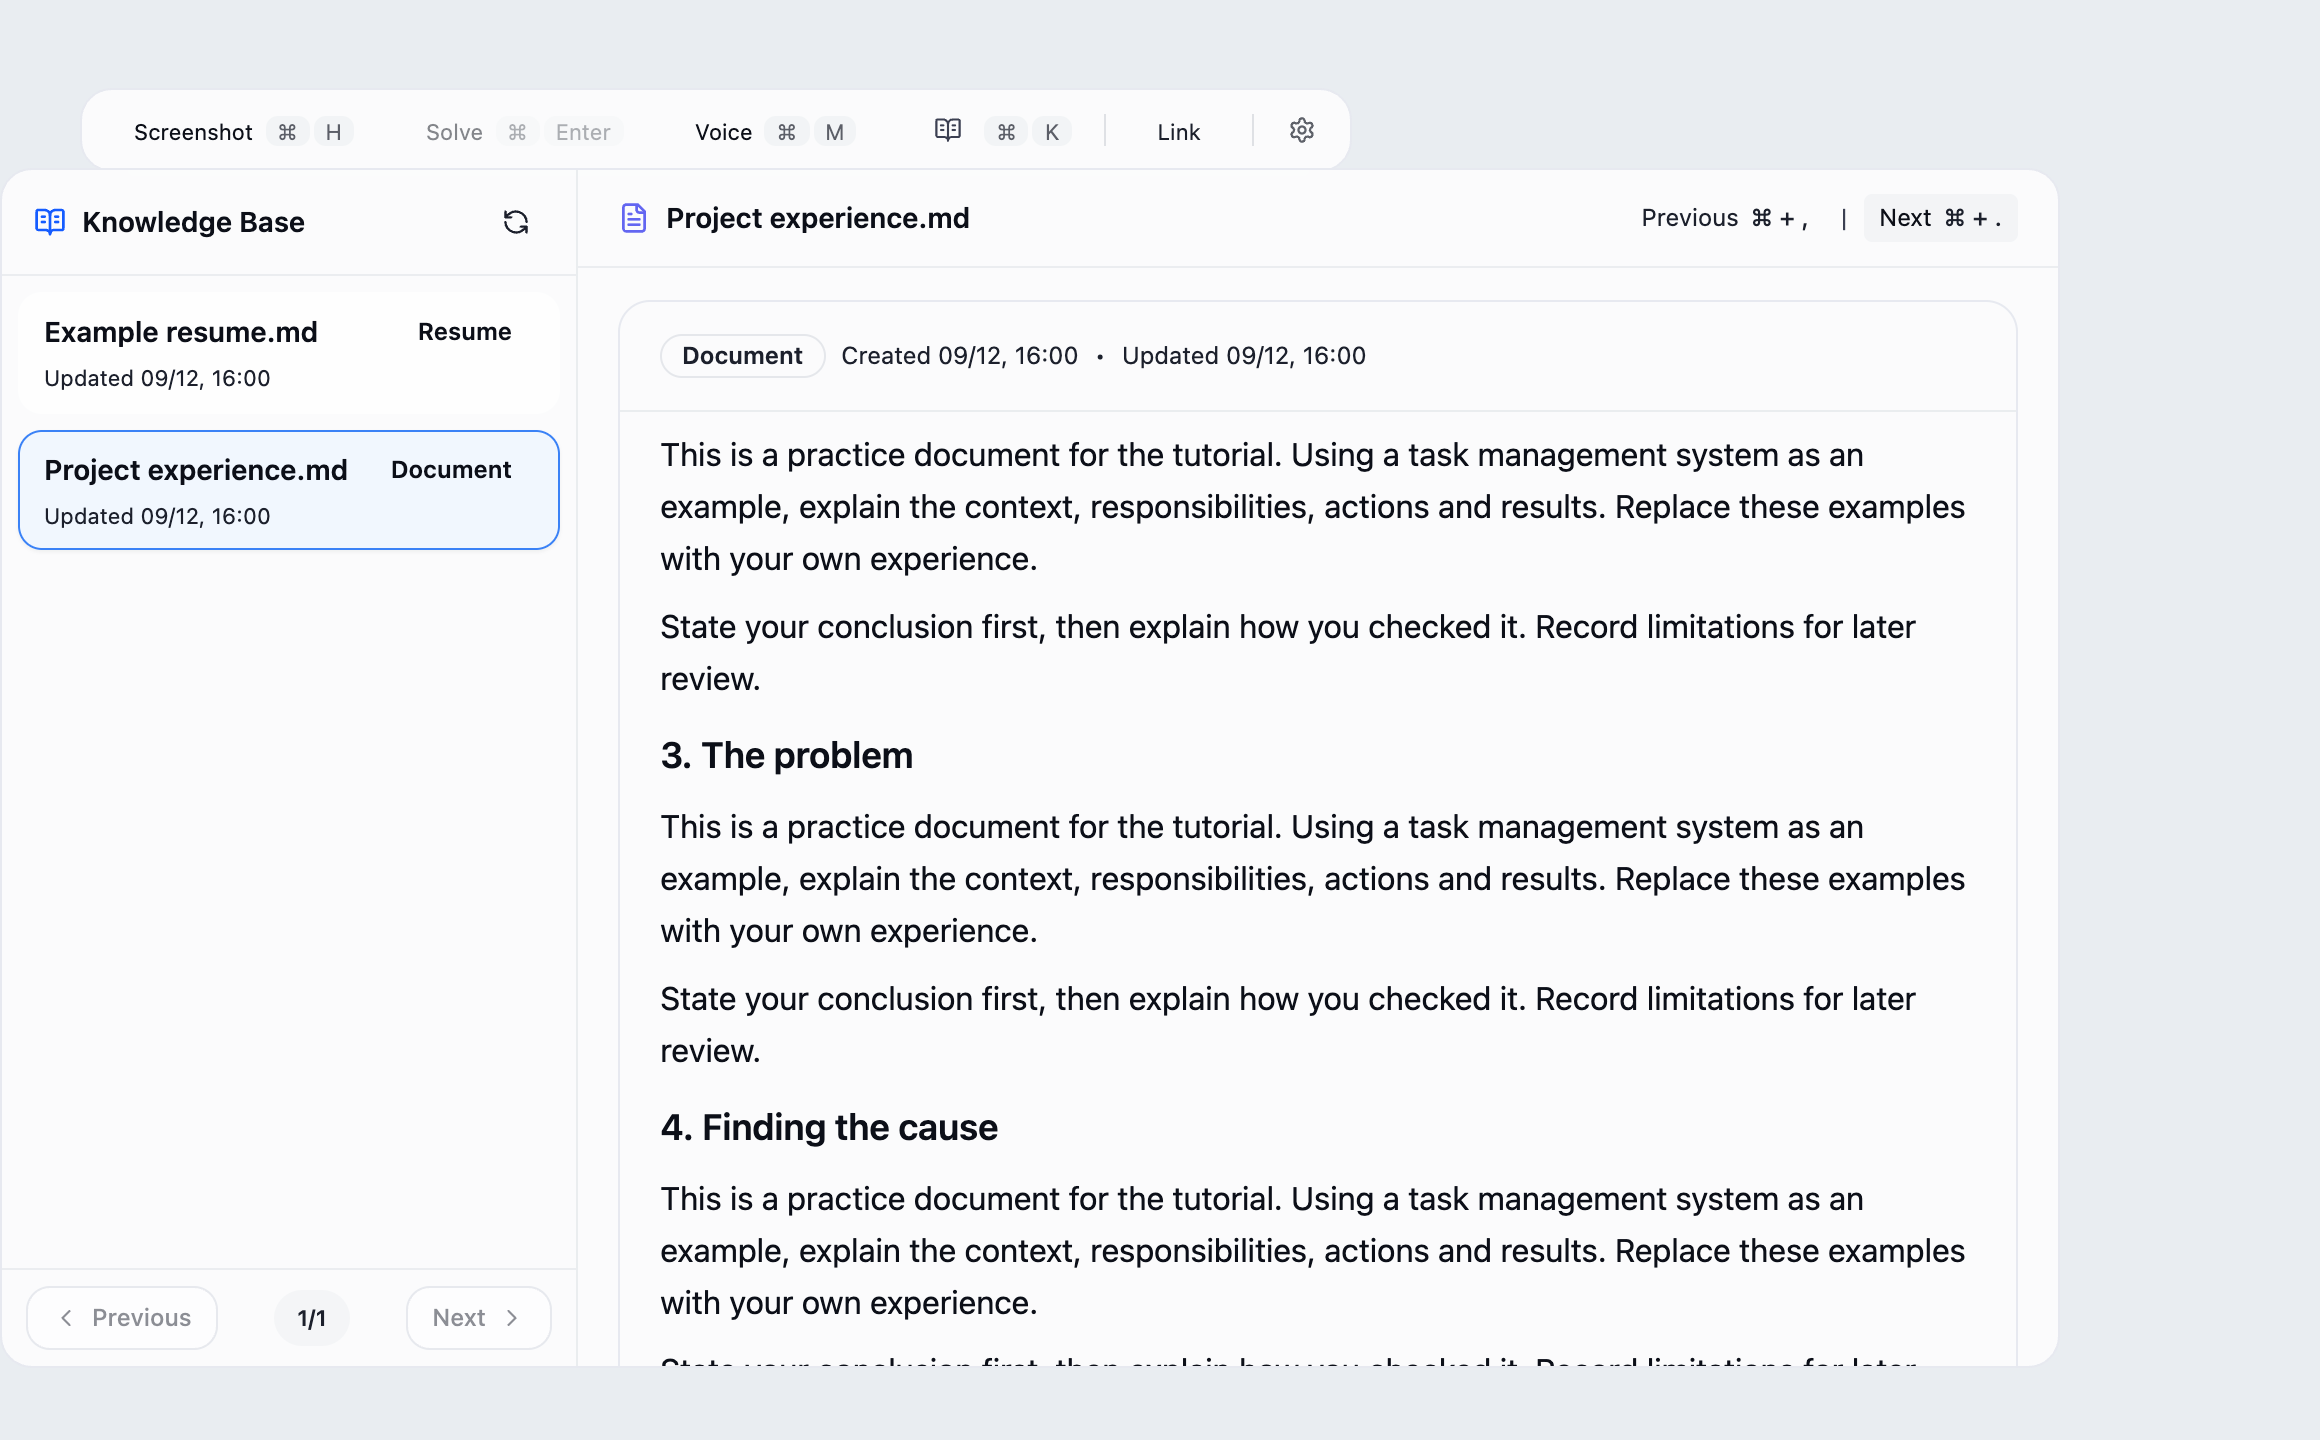Select Example resume.md in the list
Screen dimensions: 2320x1440
[289, 353]
